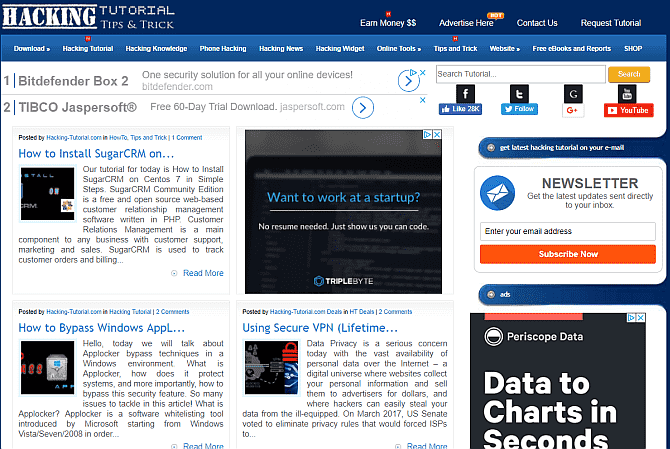Screen dimensions: 670x449
Task: Open Read More for SugarCRM article
Action: click(x=203, y=273)
